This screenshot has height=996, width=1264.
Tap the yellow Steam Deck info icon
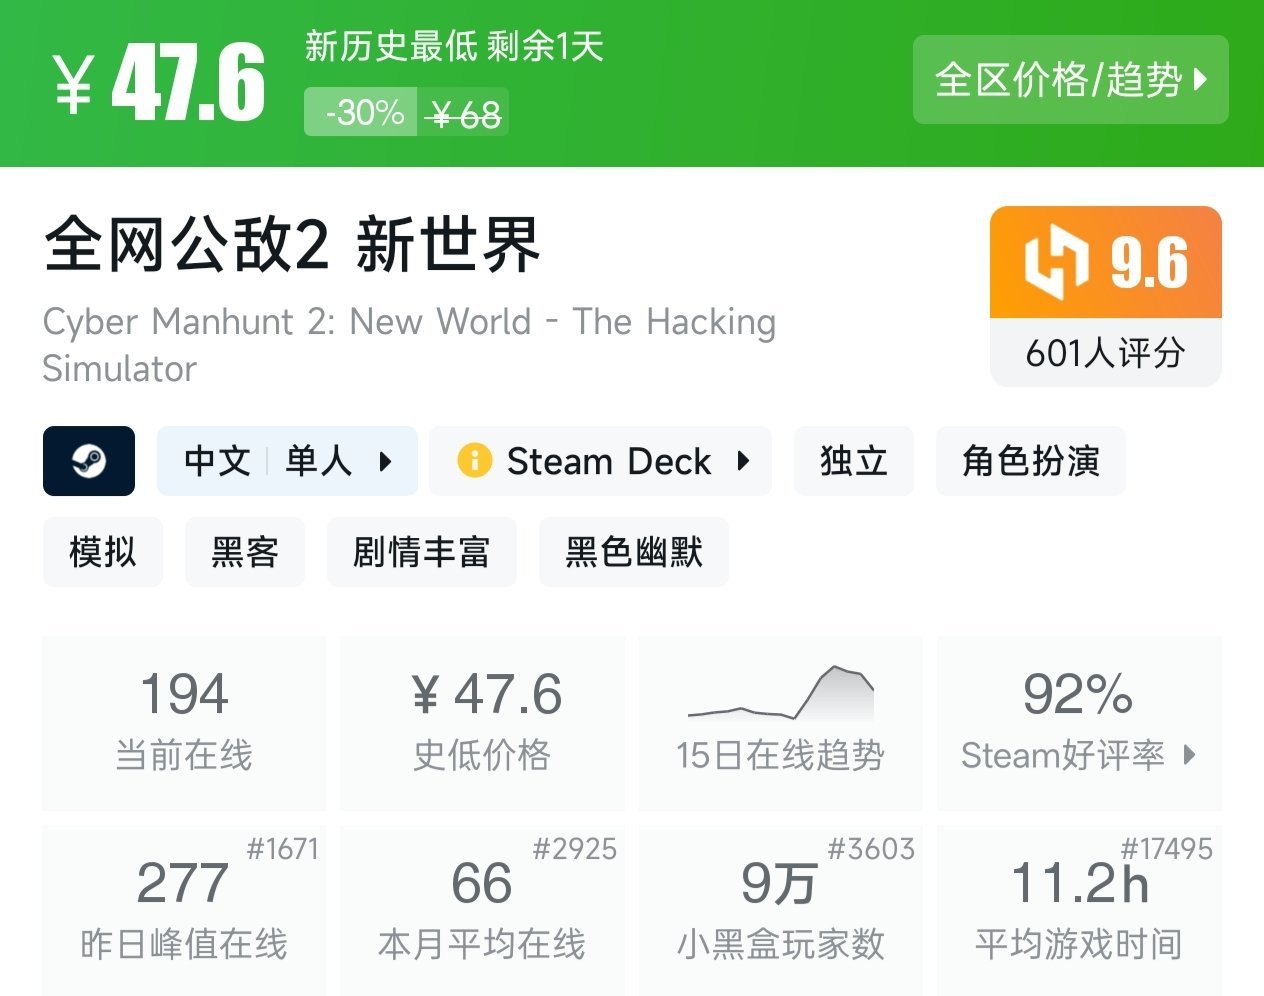474,461
